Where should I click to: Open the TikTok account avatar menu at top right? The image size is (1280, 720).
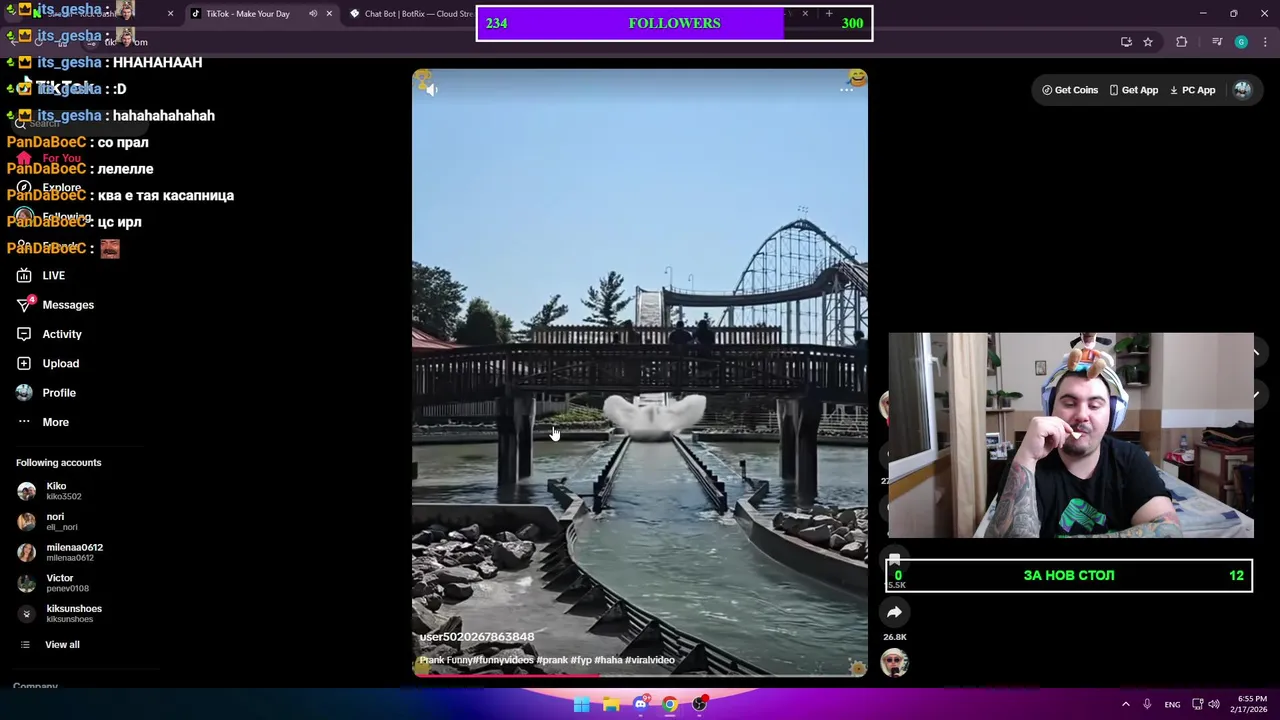click(x=1242, y=90)
